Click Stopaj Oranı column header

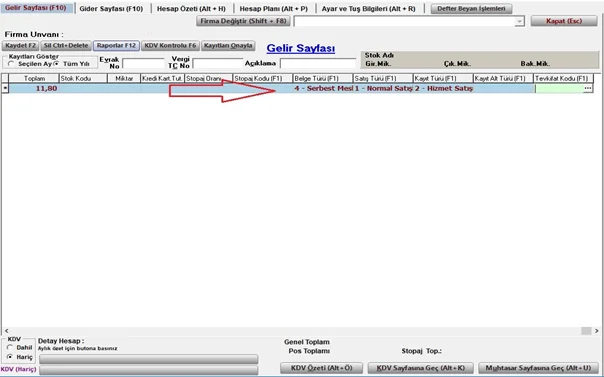(208, 78)
